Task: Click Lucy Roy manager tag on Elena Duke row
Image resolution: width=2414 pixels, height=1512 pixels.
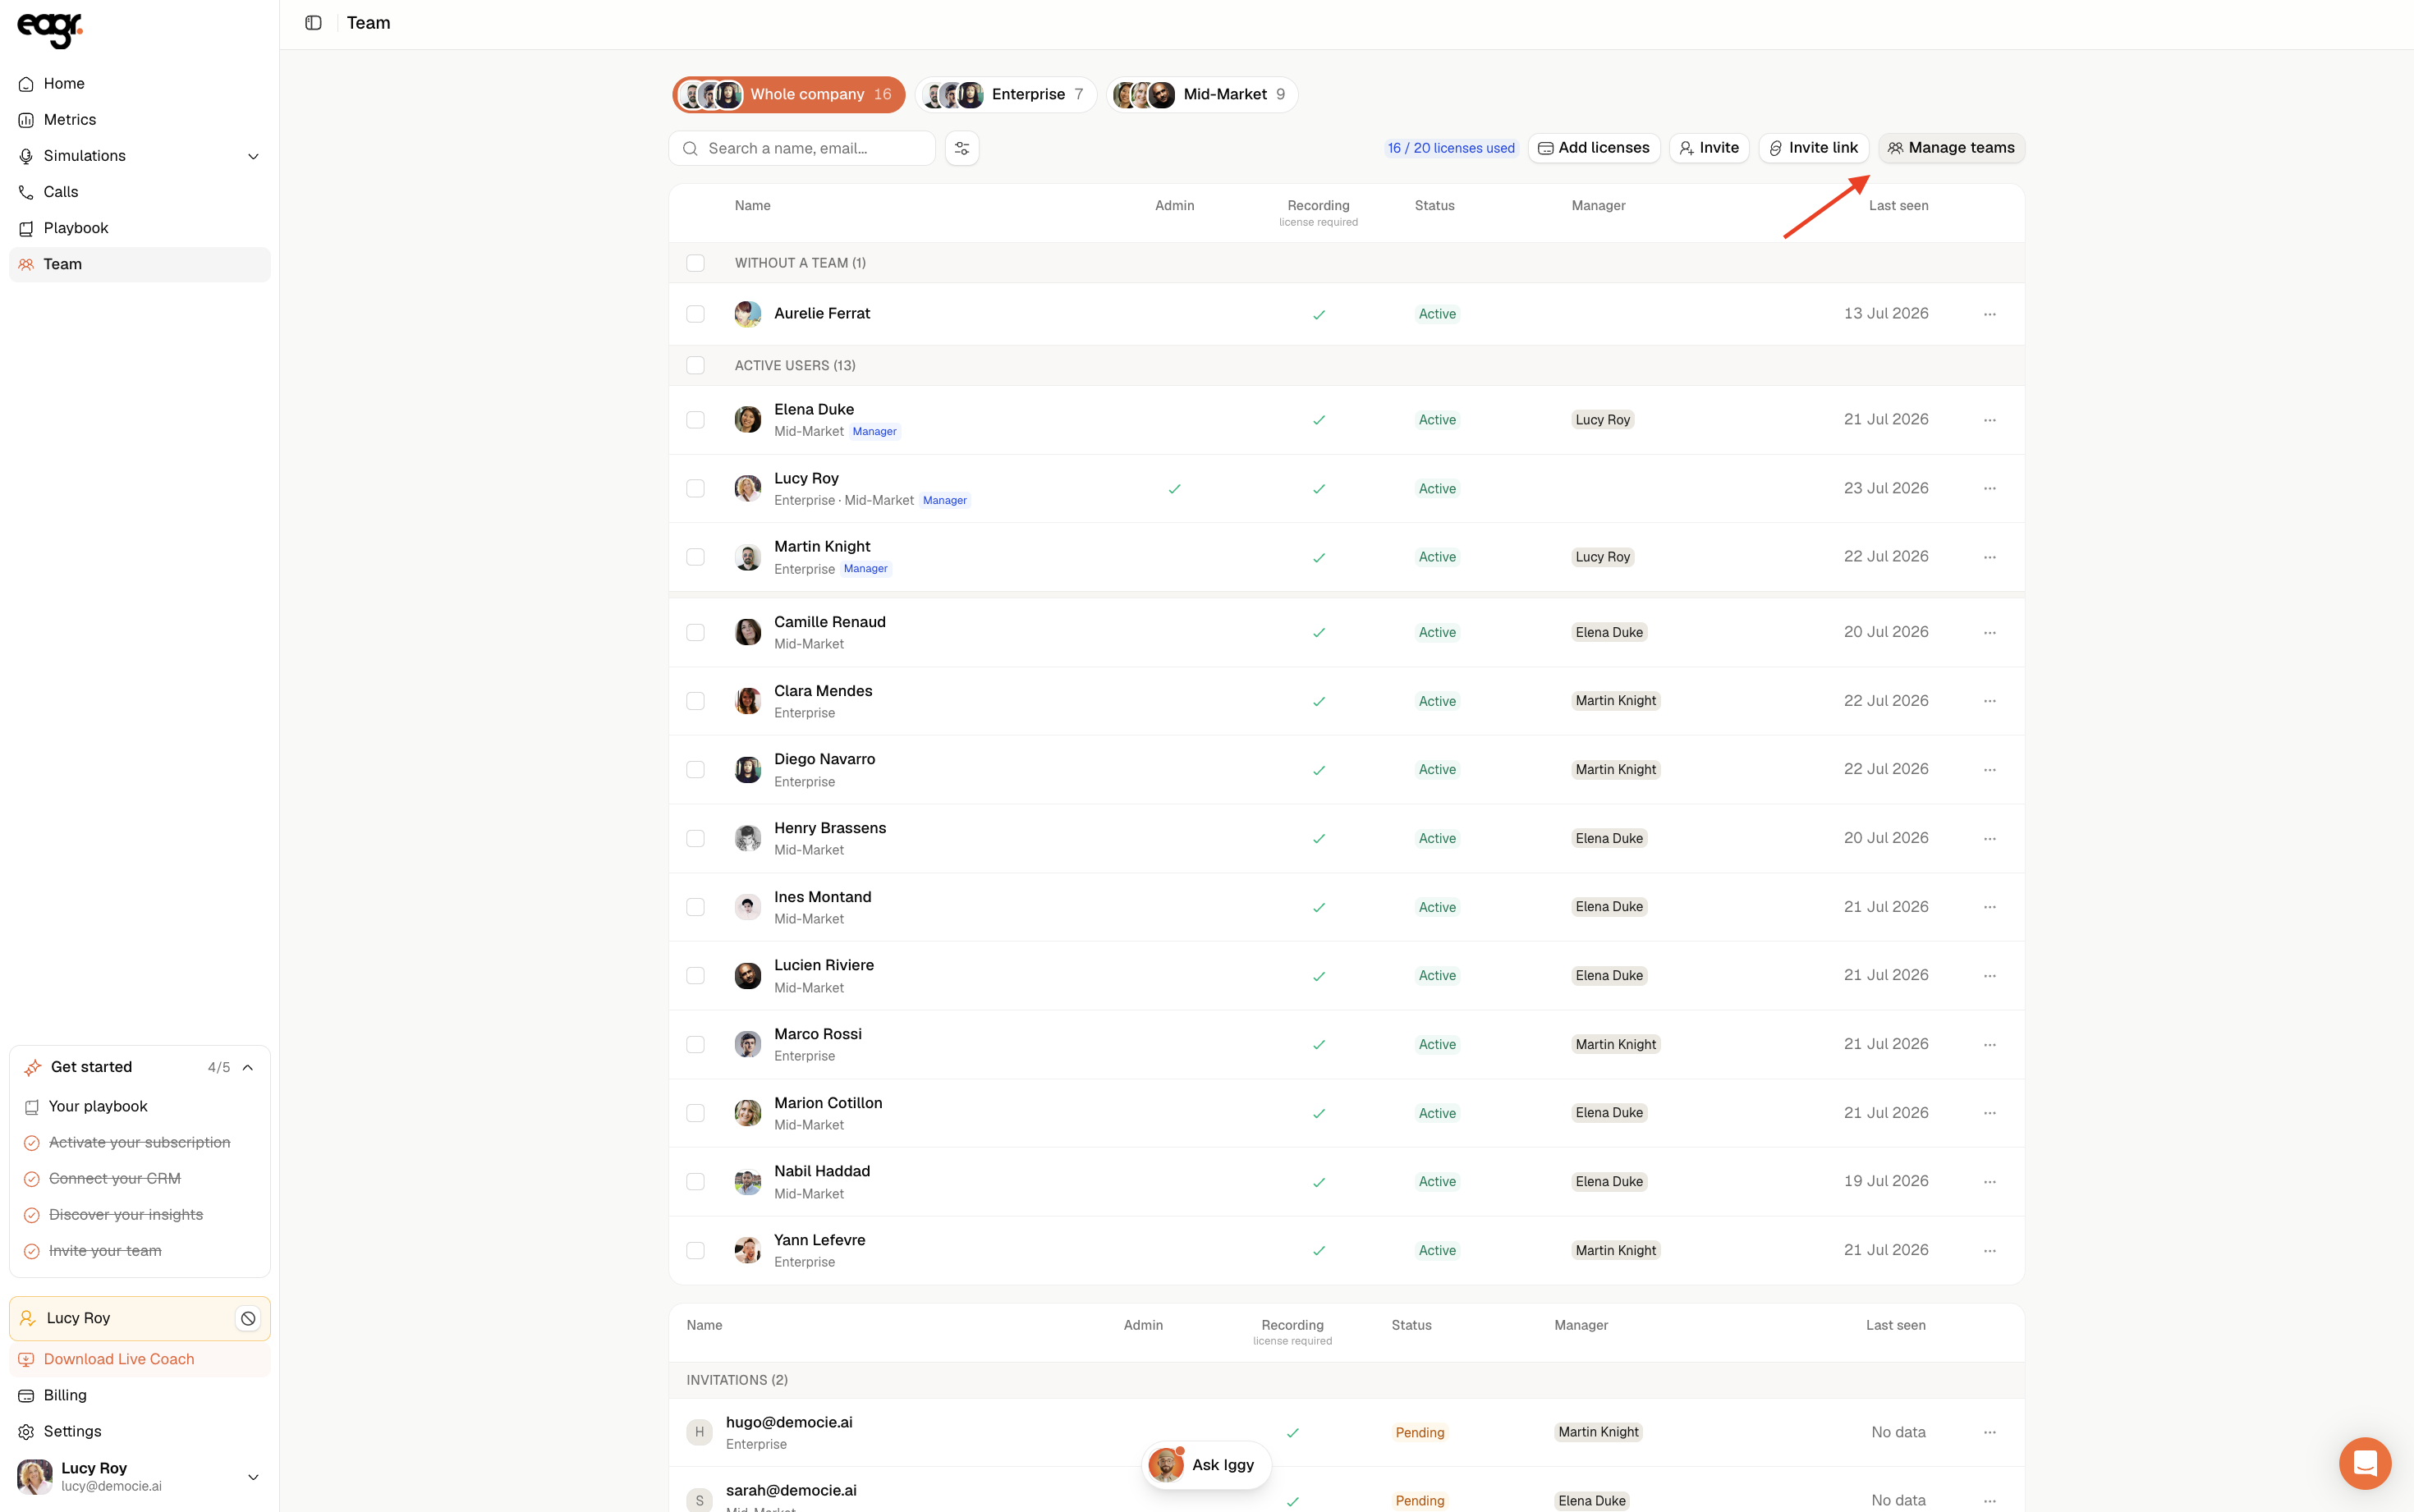Action: 1602,420
